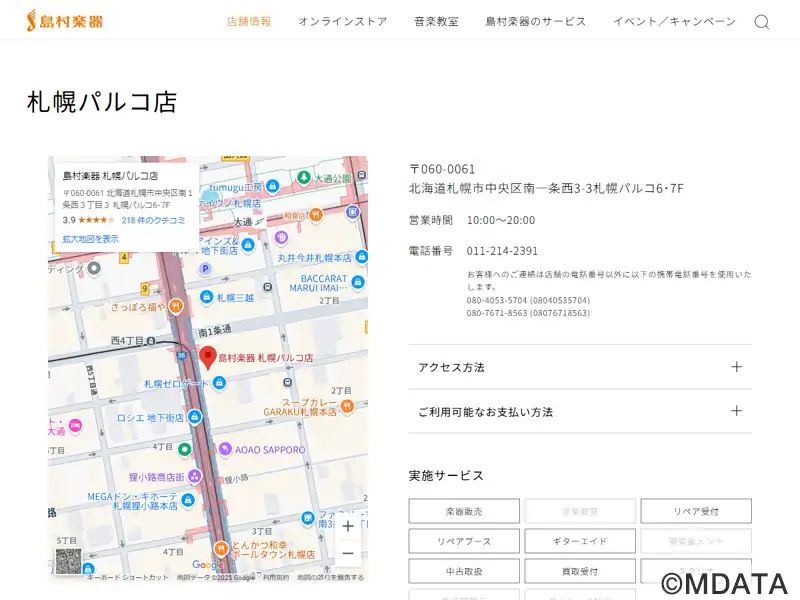The height and width of the screenshot is (600, 800).
Task: Select the ロシエ 地下街店 shopping pin
Action: [x=194, y=417]
